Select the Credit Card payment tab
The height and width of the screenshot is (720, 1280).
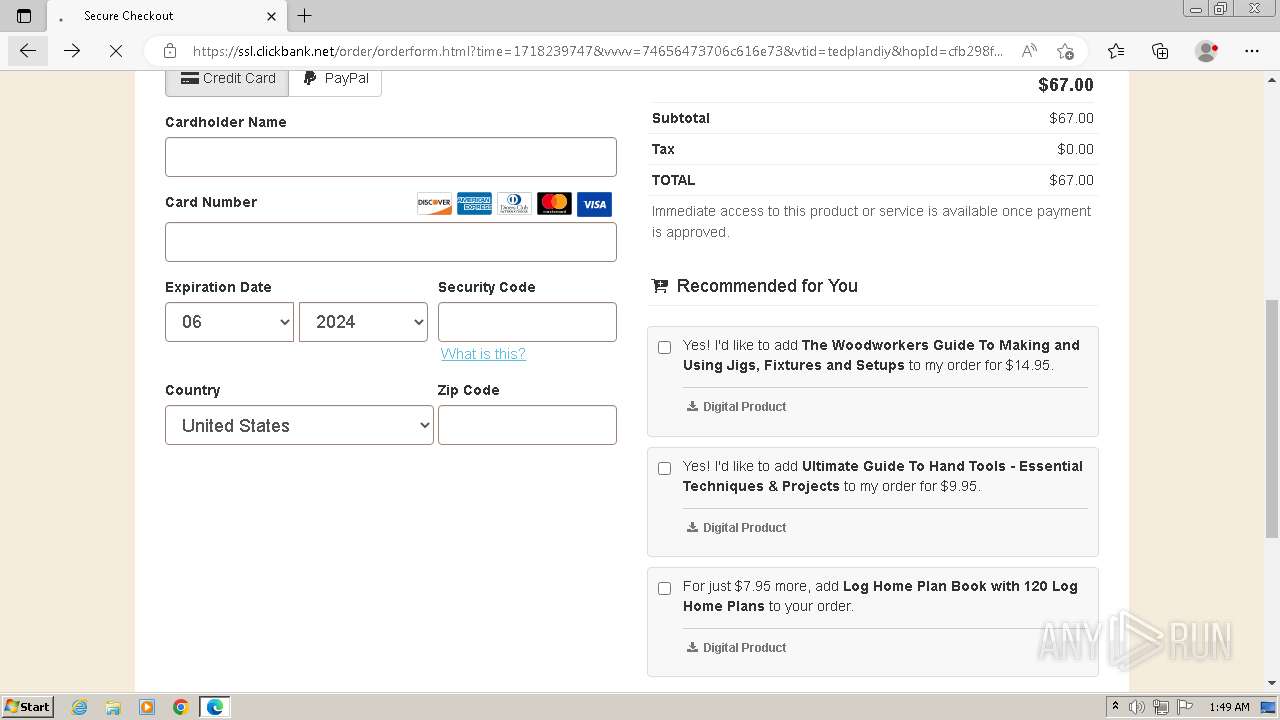tap(227, 78)
